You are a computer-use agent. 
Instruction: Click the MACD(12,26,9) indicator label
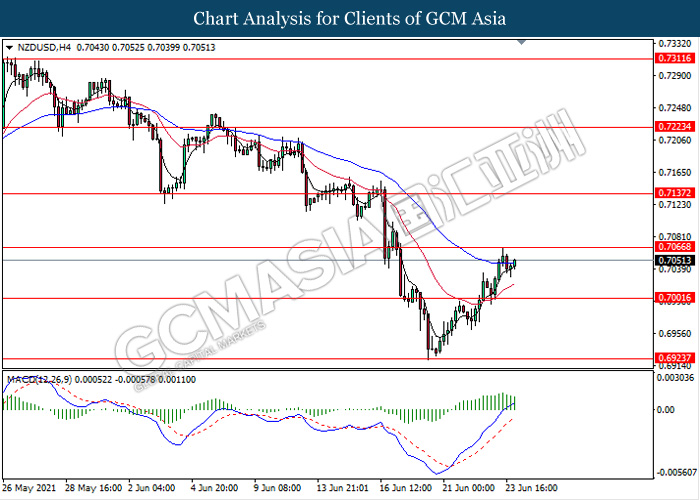pos(39,379)
